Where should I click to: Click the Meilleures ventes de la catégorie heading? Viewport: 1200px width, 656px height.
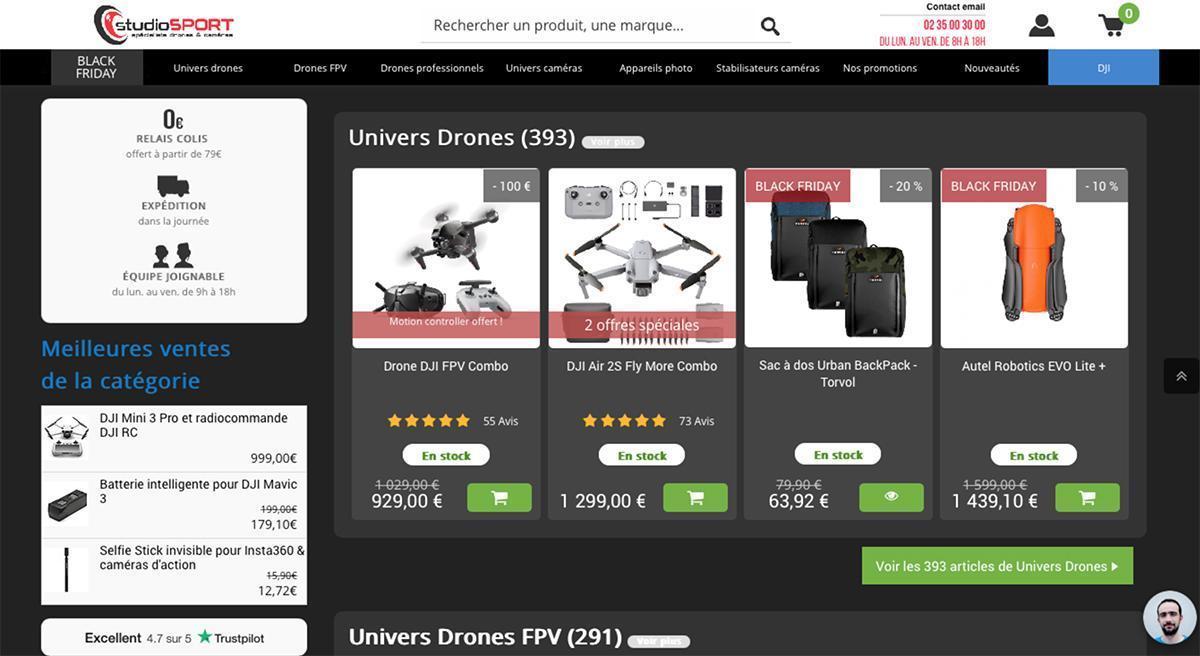tap(136, 364)
